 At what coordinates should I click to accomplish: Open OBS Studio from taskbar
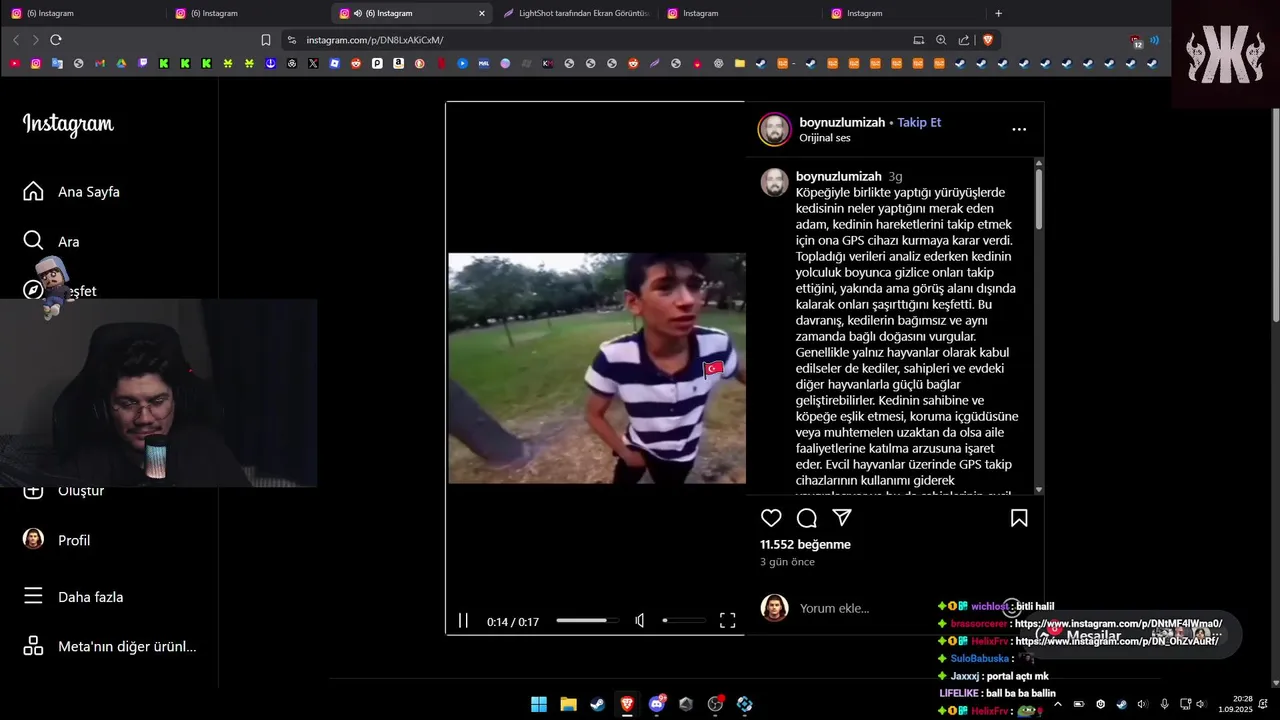coord(716,704)
